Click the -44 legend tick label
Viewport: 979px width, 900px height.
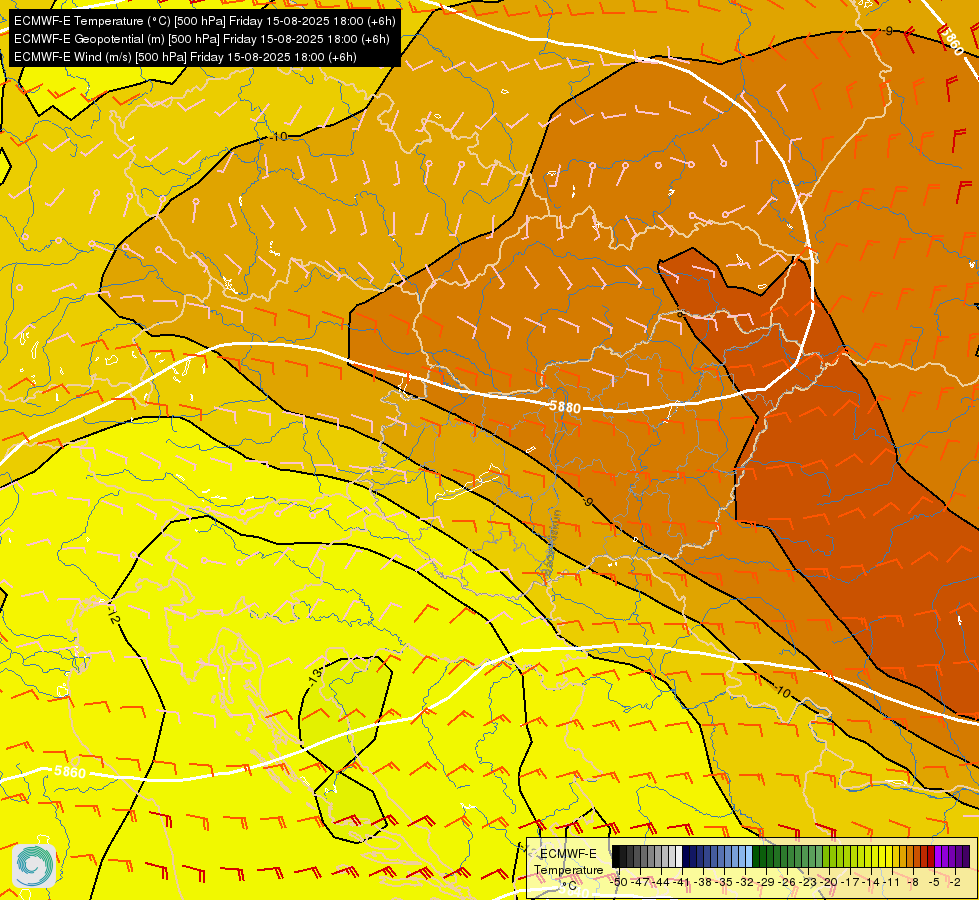tap(662, 882)
